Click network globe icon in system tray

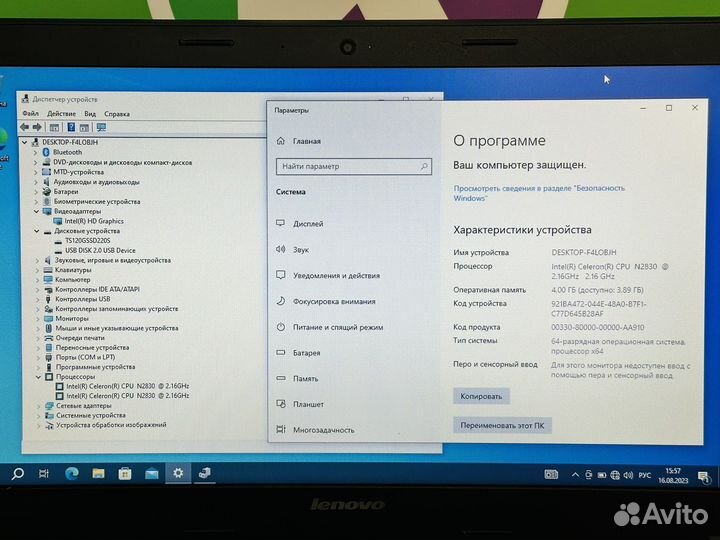click(615, 476)
